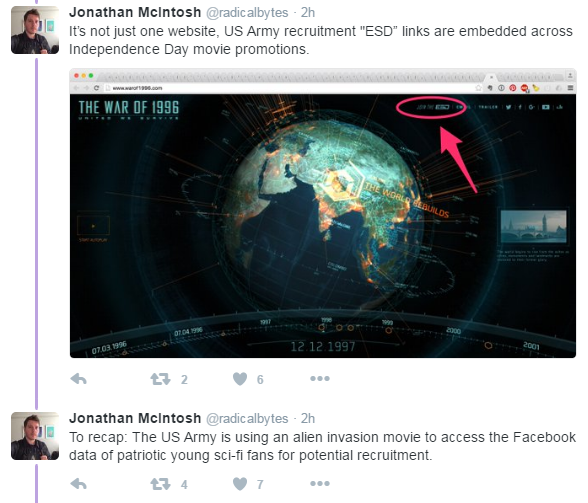This screenshot has width=588, height=503.
Task: Open the London bridge thumbnail panel
Action: pyautogui.click(x=534, y=226)
